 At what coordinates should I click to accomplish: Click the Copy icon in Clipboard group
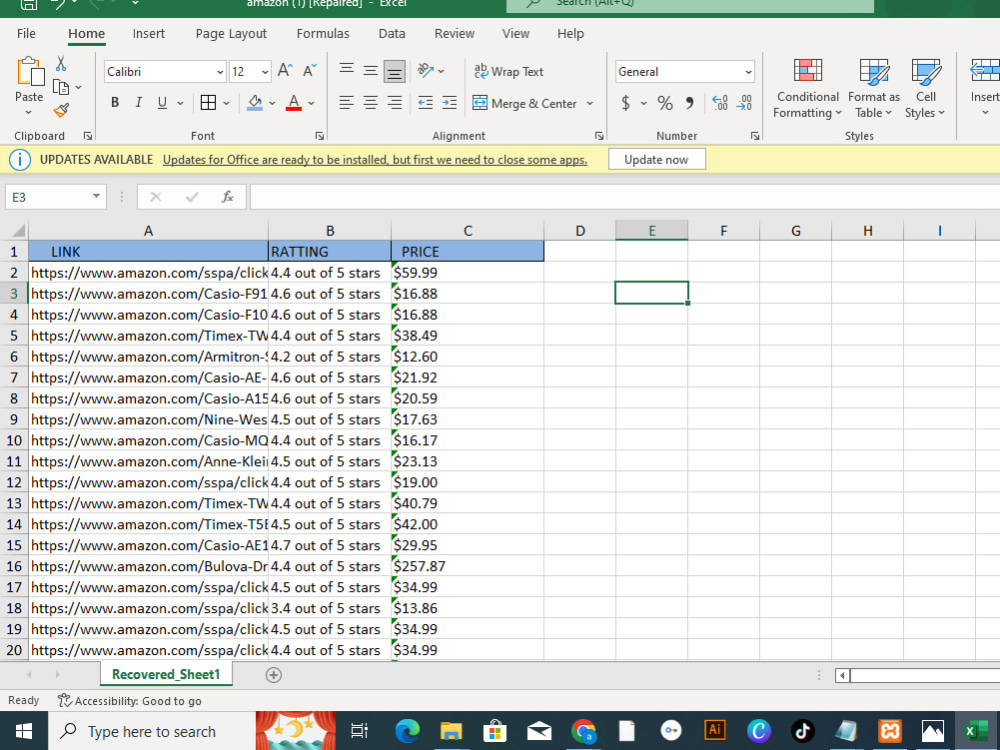(61, 87)
